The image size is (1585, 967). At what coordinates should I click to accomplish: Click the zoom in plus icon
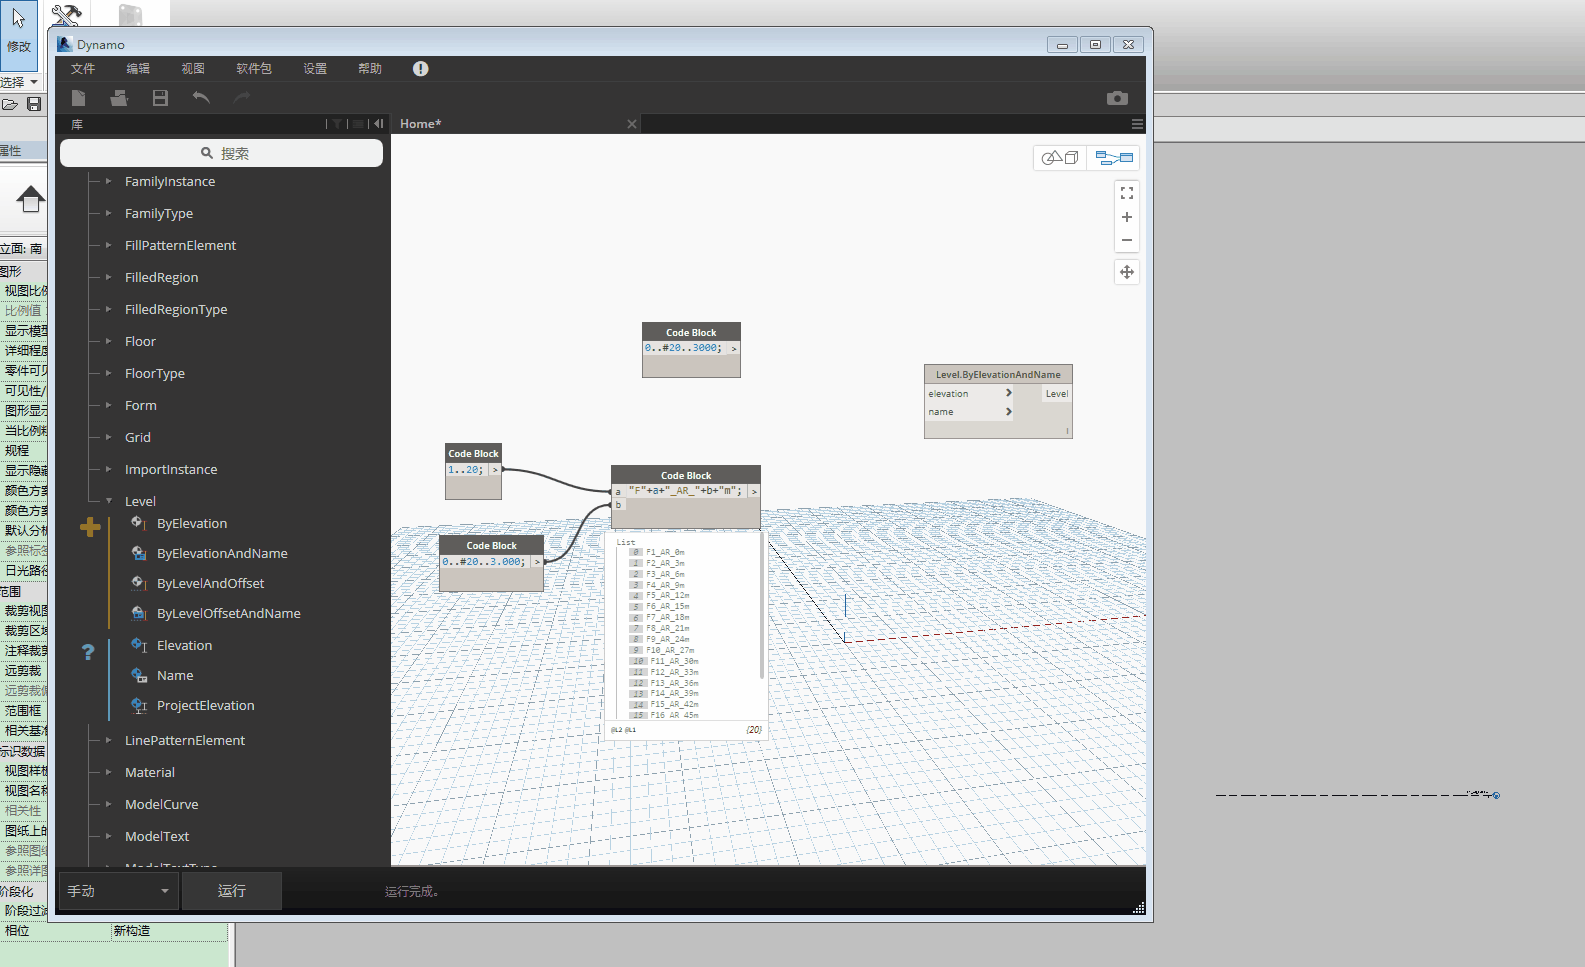pos(1127,217)
